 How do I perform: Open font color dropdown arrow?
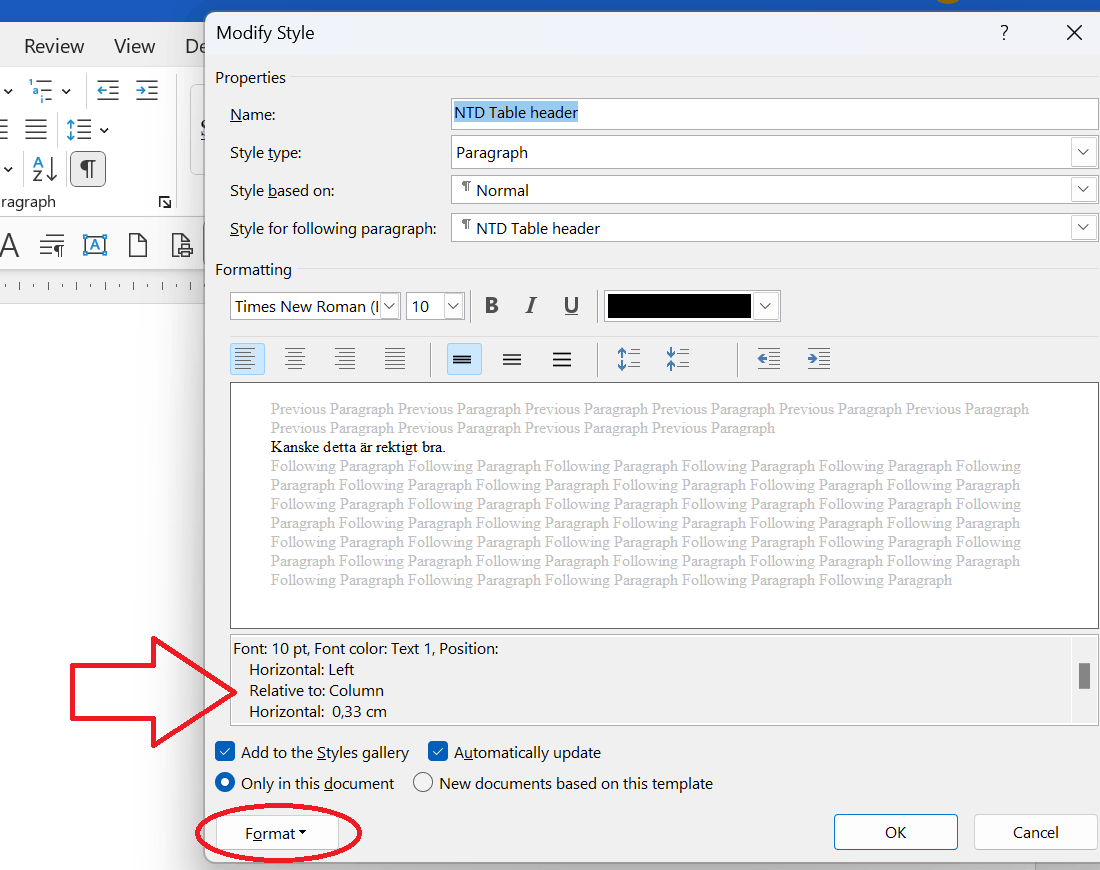point(765,306)
